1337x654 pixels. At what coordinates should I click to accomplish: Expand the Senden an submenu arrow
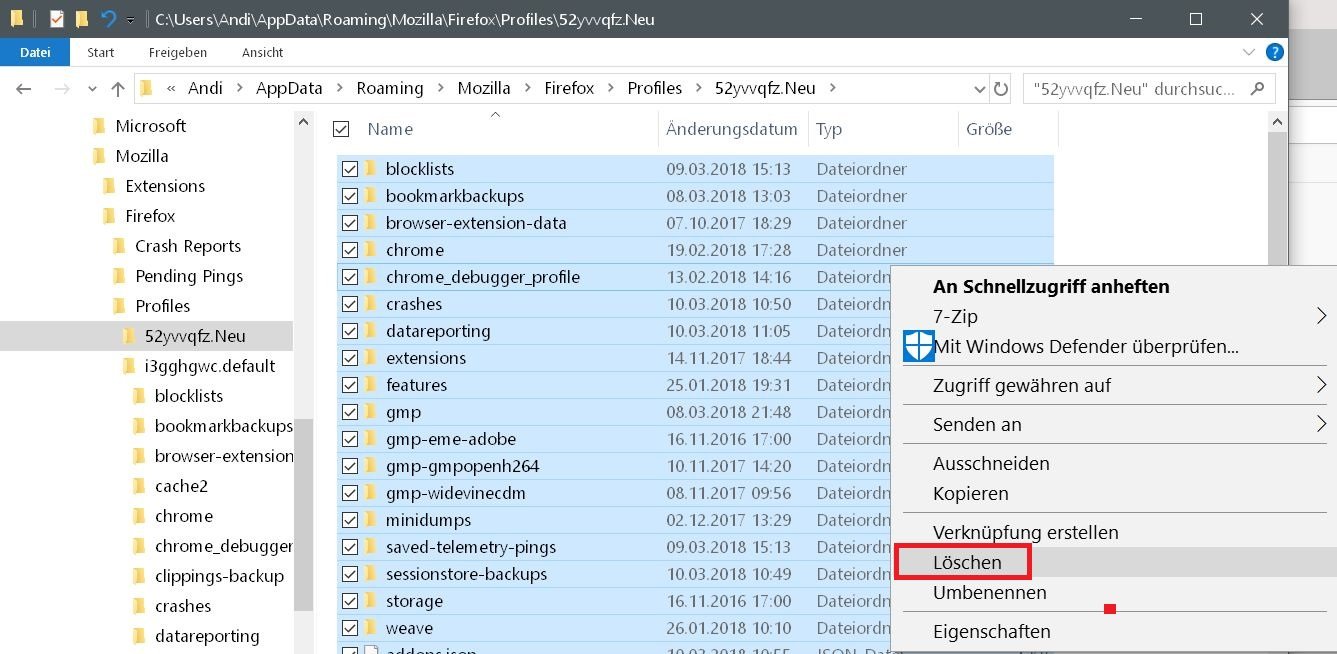pyautogui.click(x=1321, y=424)
